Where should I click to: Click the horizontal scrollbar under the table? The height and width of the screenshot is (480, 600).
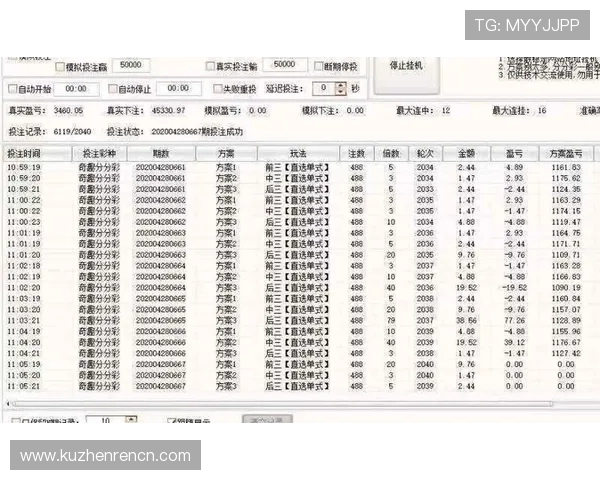[x=283, y=404]
